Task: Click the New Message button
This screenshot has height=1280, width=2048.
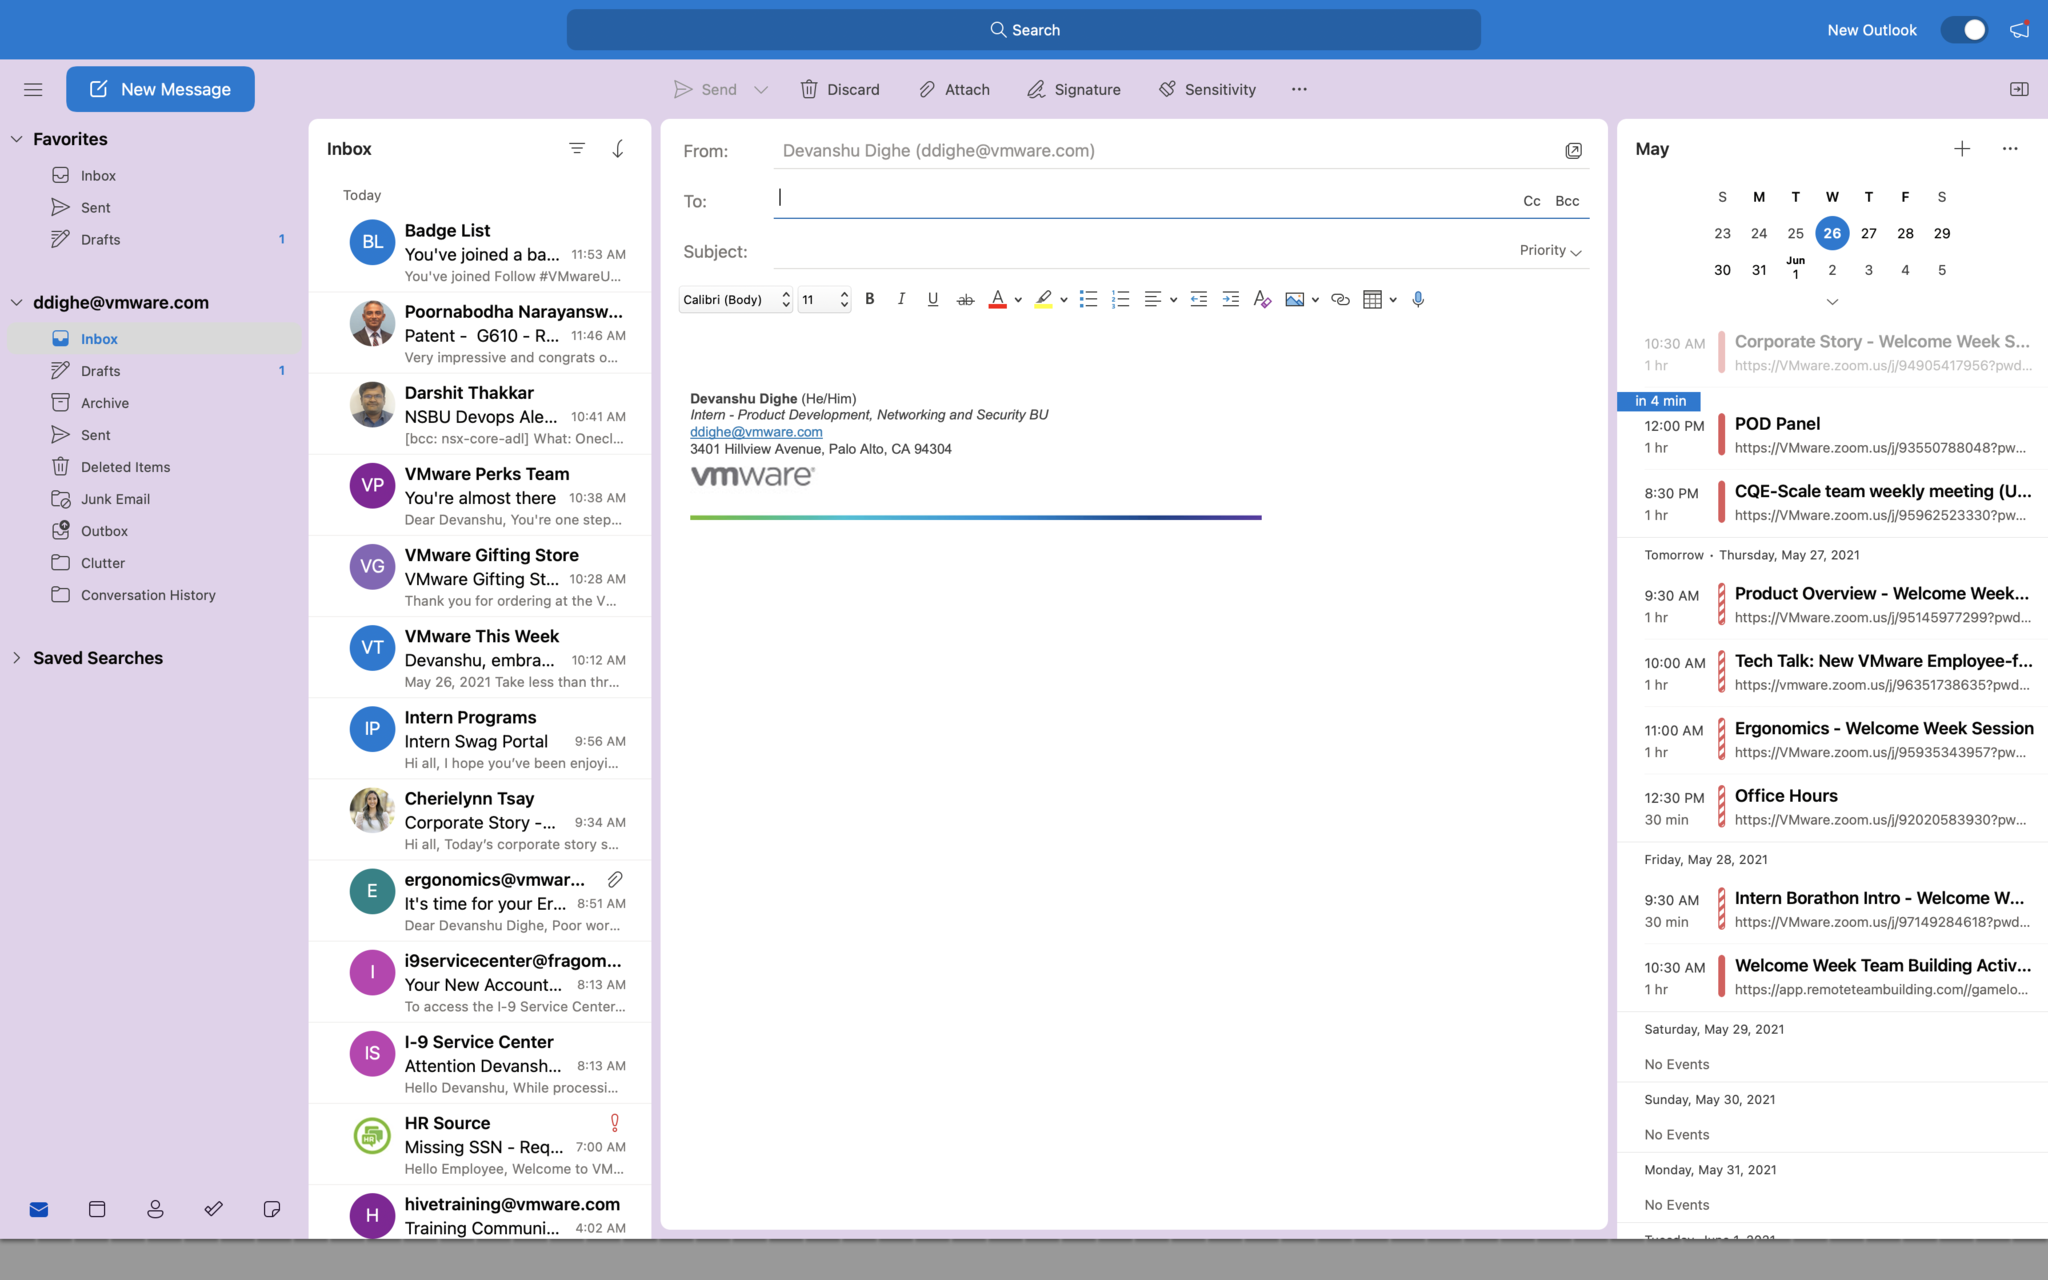Action: pyautogui.click(x=160, y=89)
